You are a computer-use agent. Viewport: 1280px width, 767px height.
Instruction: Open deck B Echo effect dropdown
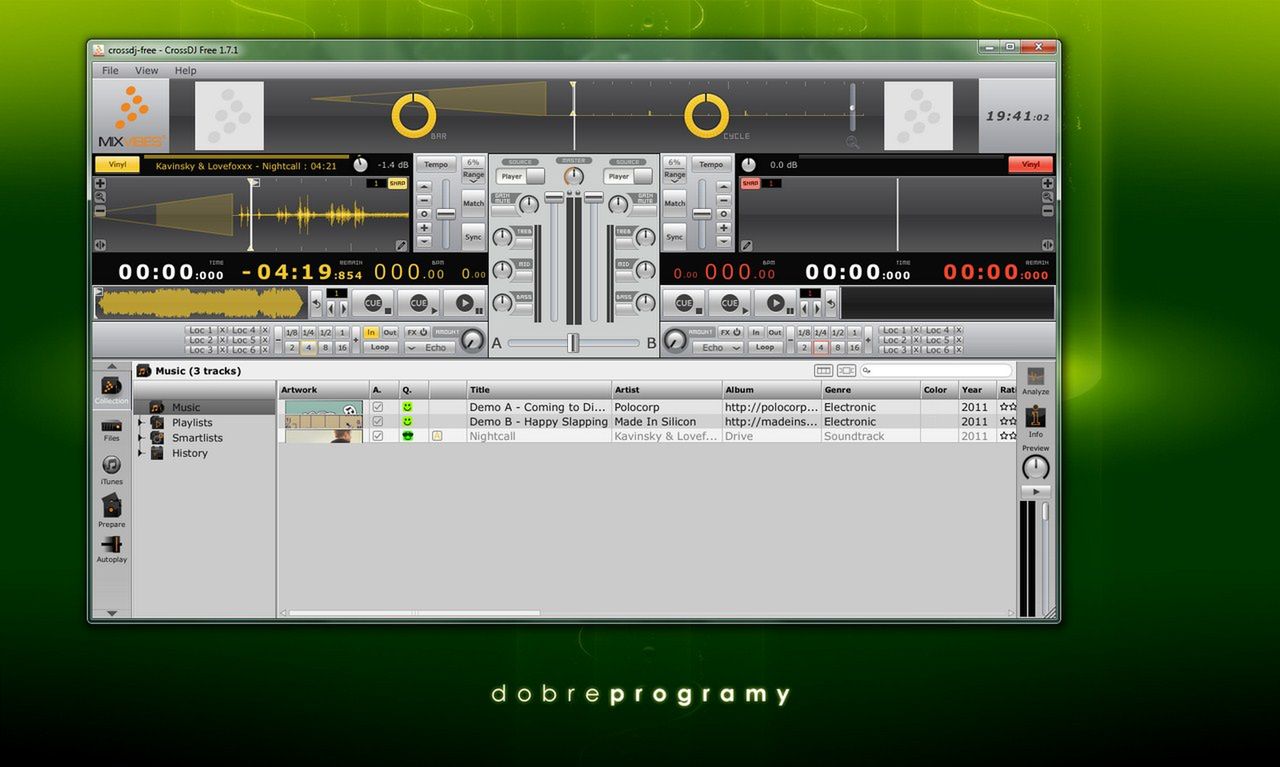point(717,348)
